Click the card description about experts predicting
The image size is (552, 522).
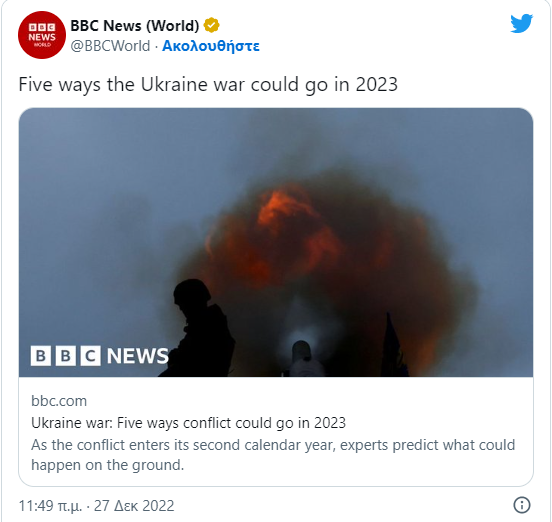[273, 455]
